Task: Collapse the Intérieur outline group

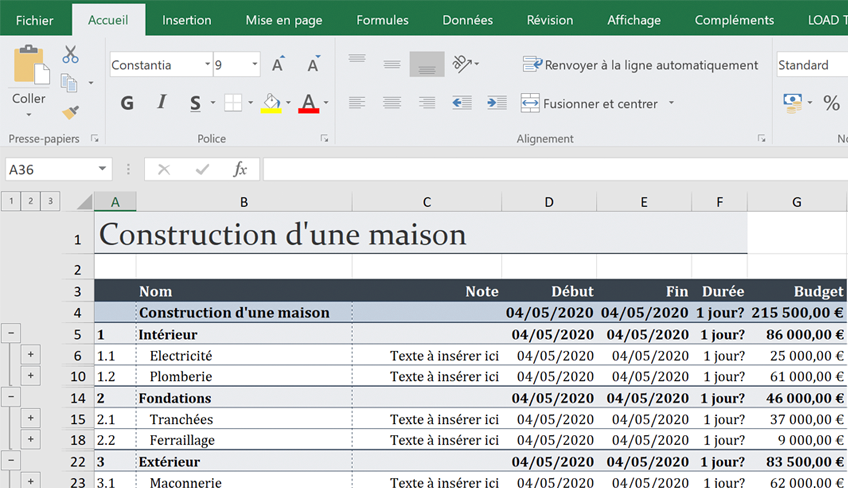Action: [x=11, y=334]
